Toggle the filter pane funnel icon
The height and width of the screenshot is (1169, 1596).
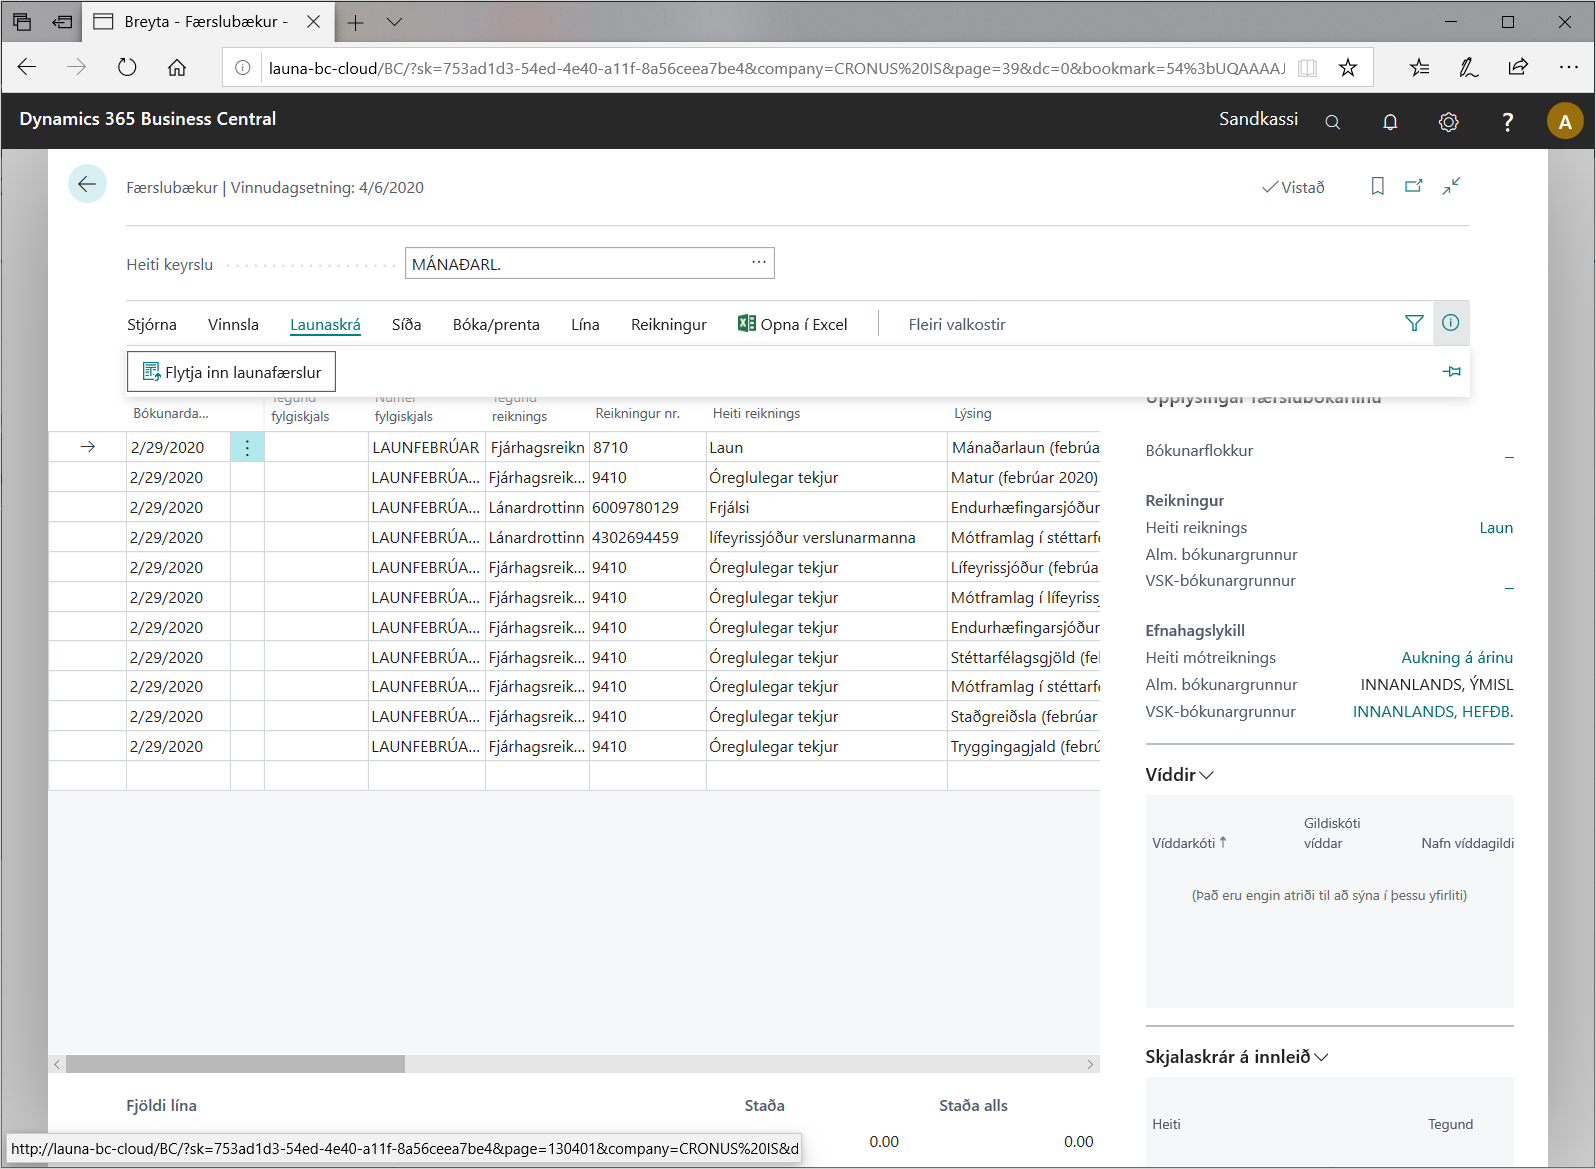1414,323
